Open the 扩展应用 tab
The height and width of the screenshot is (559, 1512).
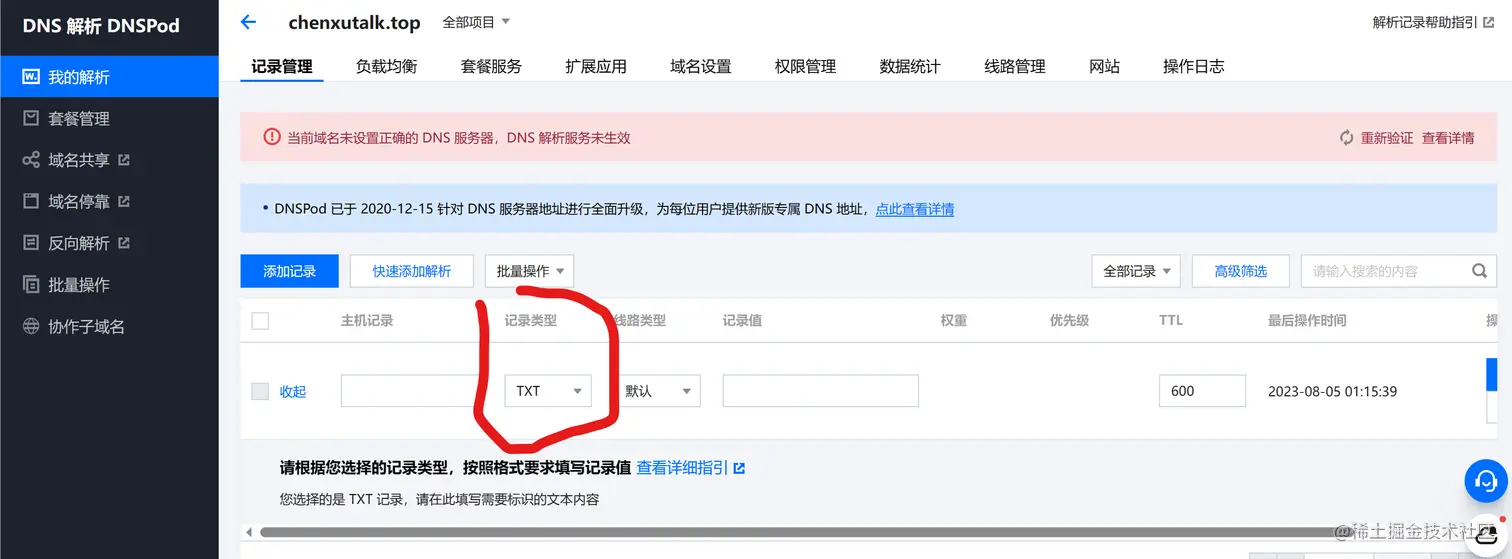tap(596, 66)
